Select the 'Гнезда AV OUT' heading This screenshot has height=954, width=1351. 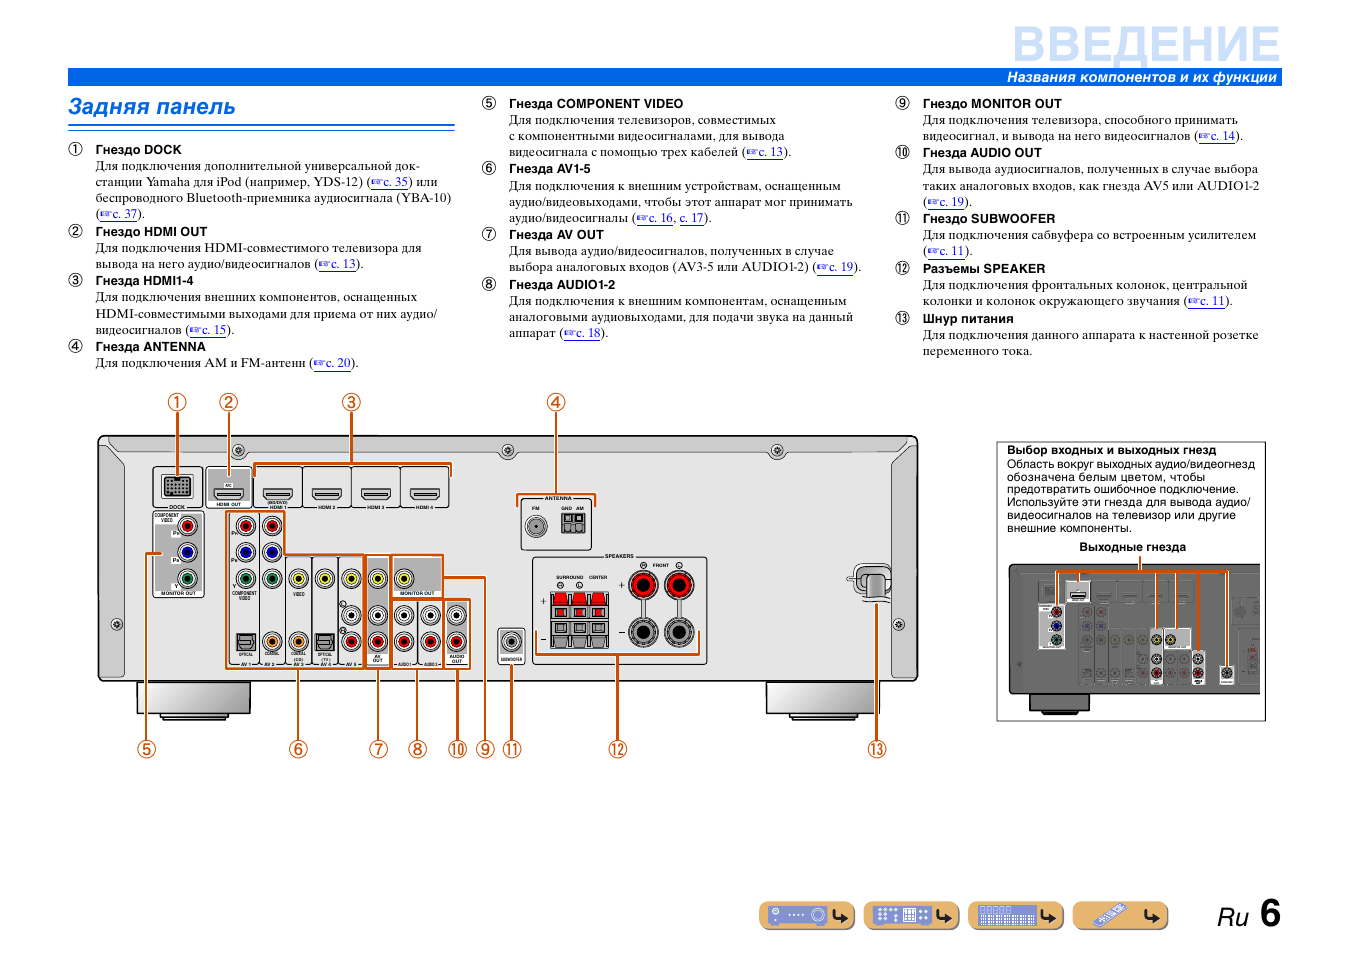[x=557, y=235]
